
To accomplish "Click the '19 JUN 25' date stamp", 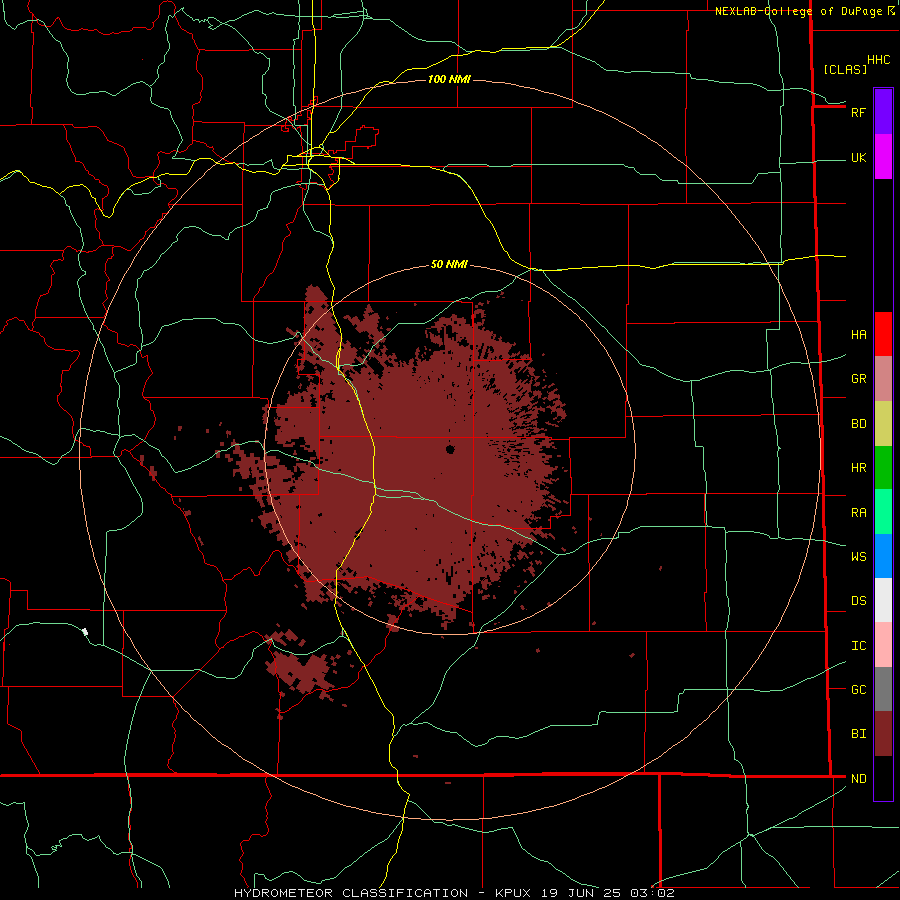I will pyautogui.click(x=580, y=893).
